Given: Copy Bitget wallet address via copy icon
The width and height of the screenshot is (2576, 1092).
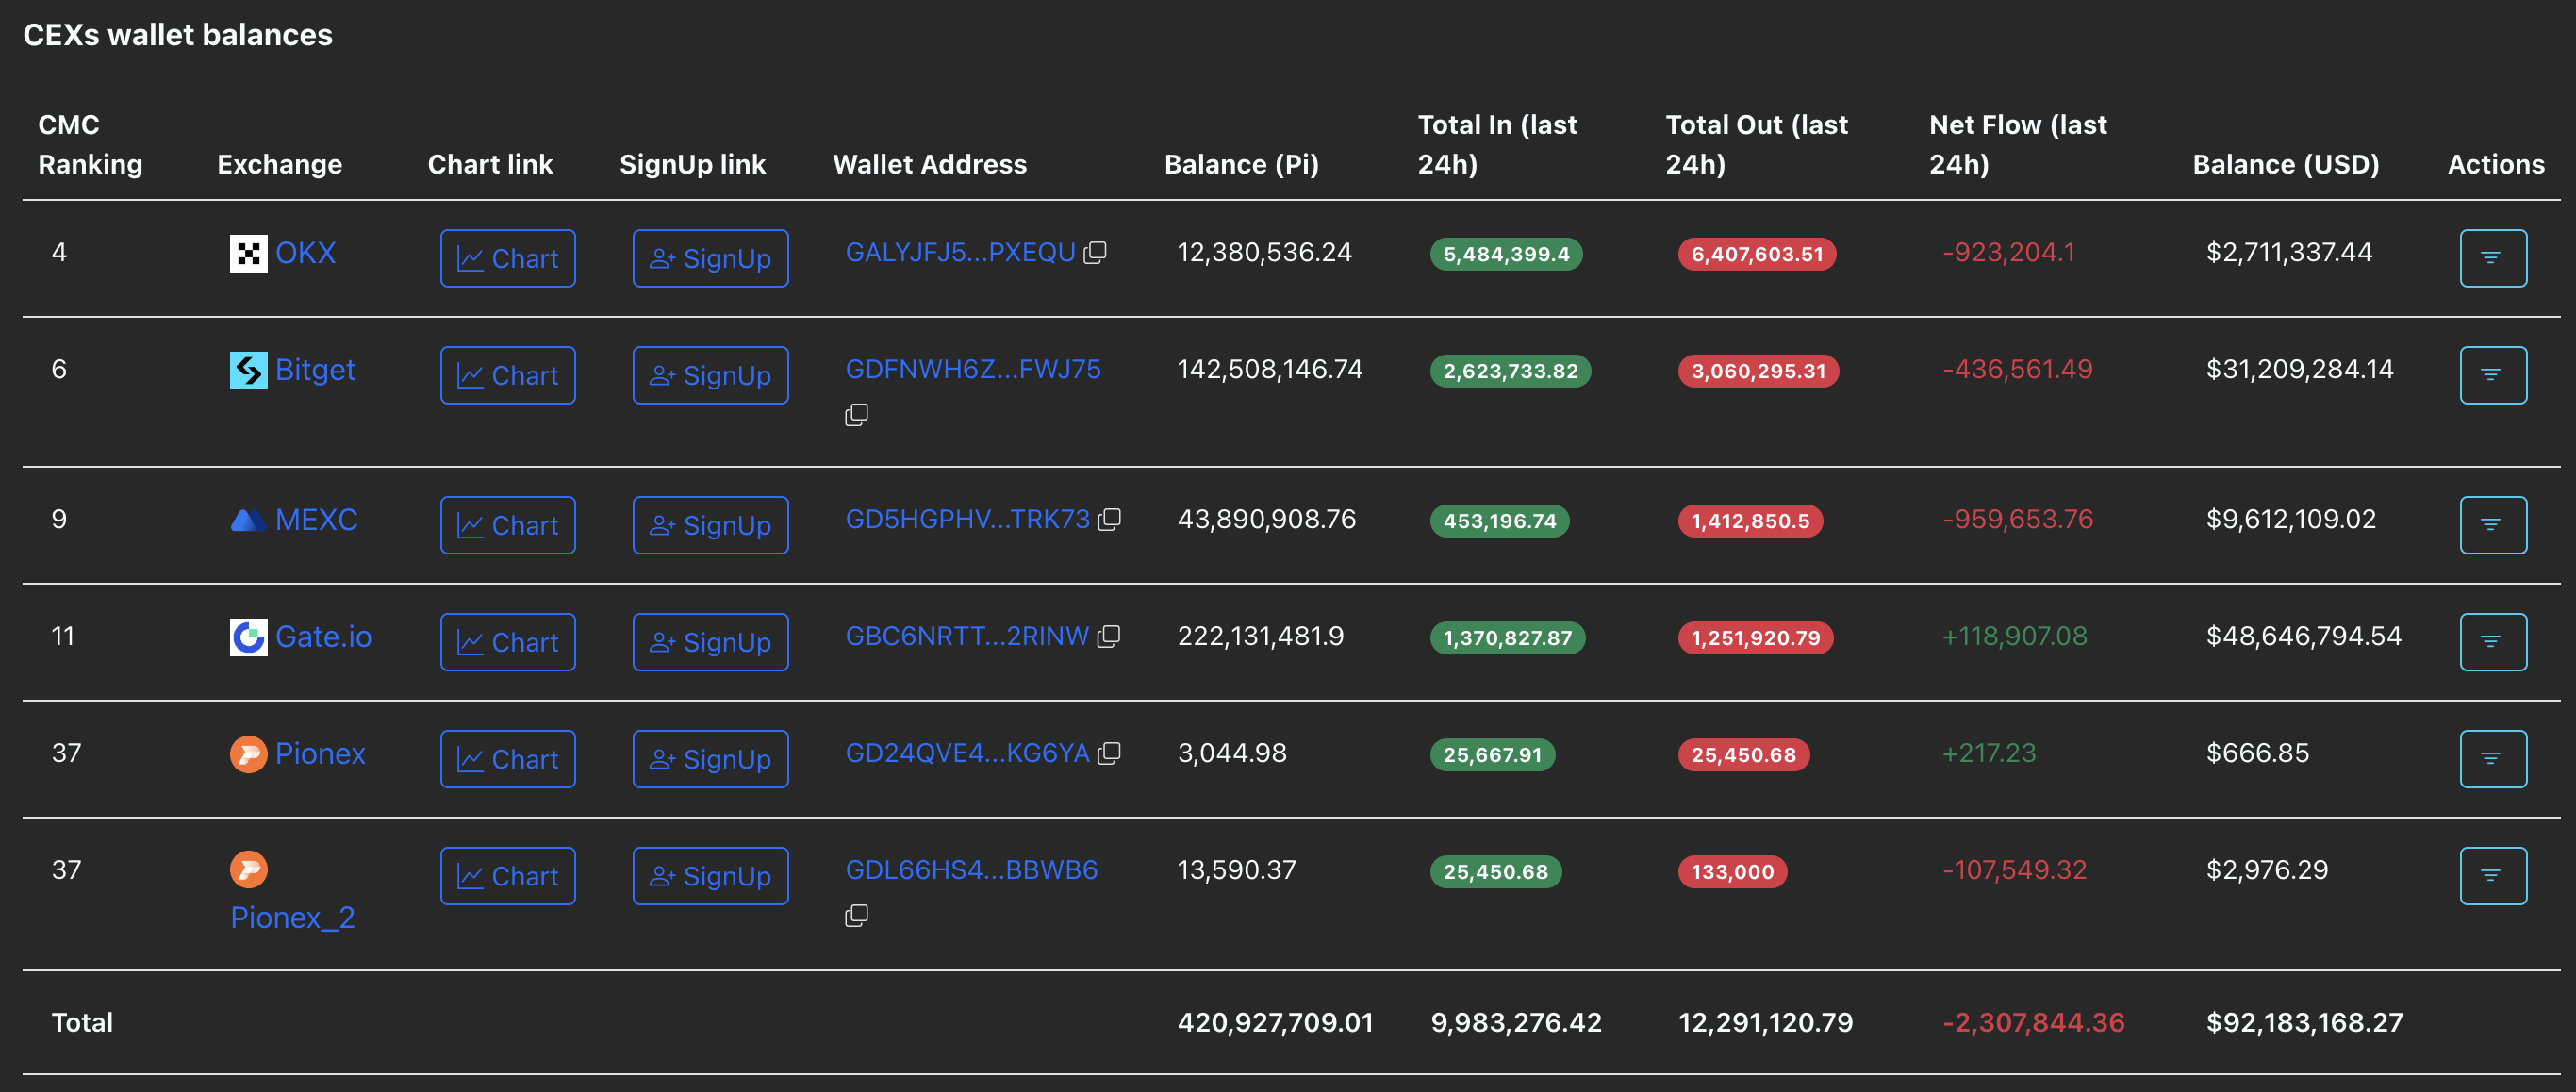Looking at the screenshot, I should (x=856, y=413).
